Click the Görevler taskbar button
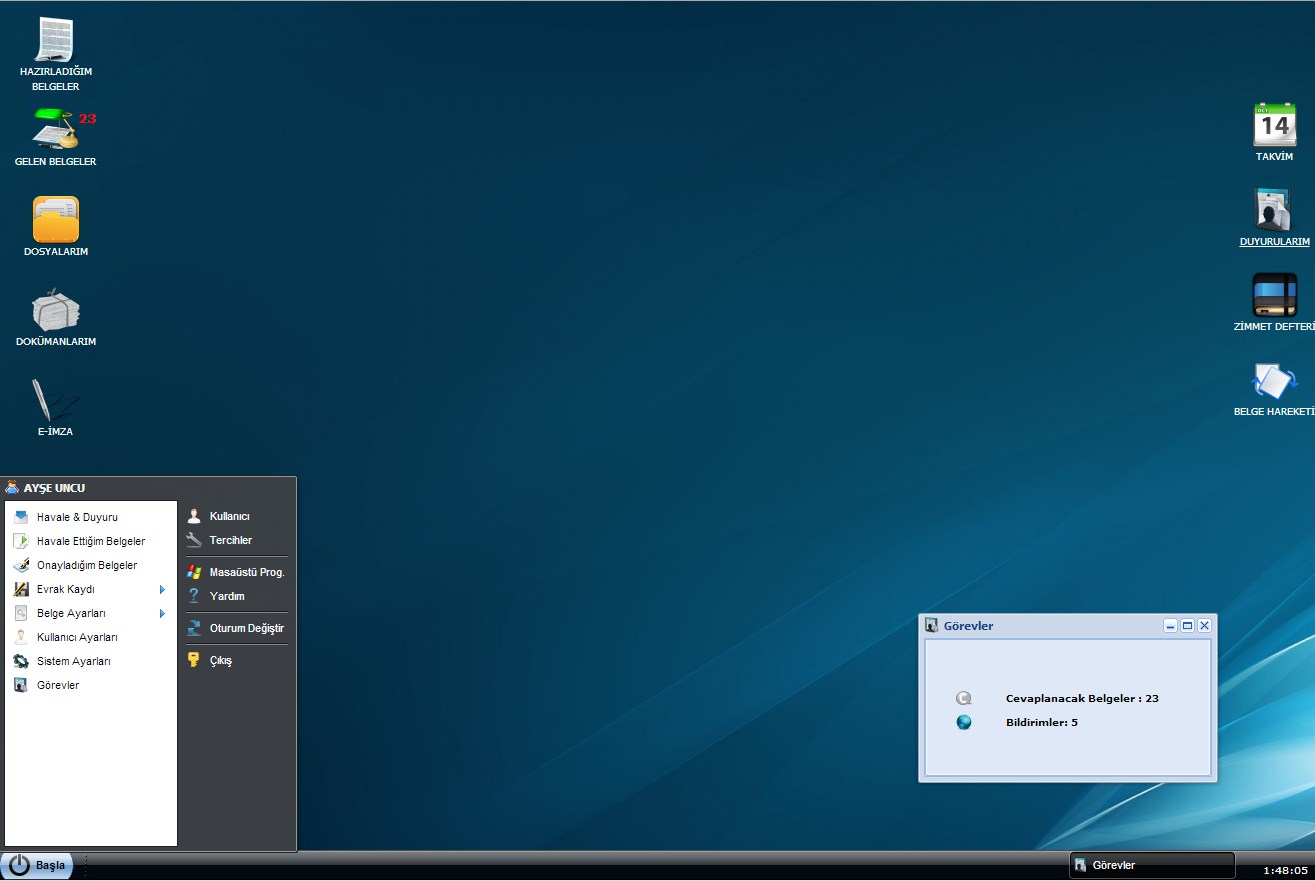The image size is (1315, 881). [x=1152, y=865]
